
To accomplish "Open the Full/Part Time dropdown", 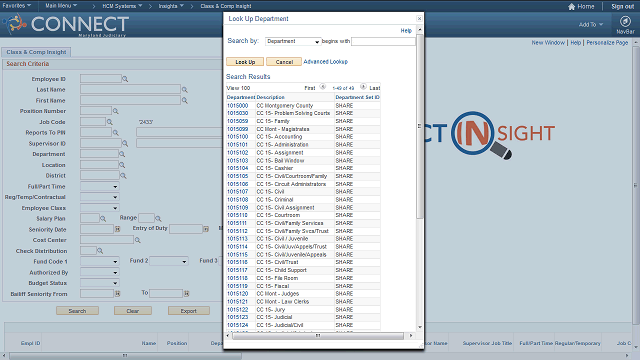I will (100, 187).
